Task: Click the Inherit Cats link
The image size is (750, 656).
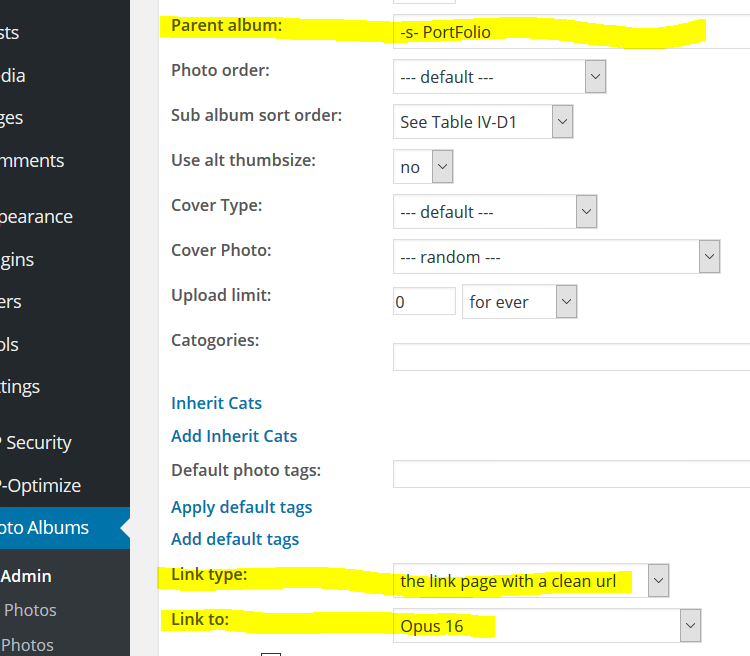Action: 216,403
